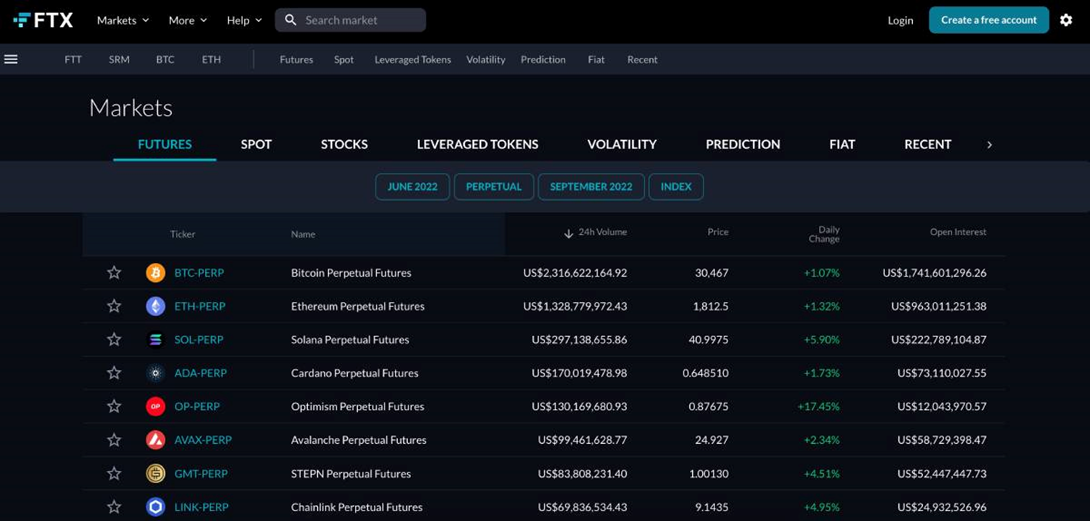Sort the table by the Daily Change column

point(824,234)
